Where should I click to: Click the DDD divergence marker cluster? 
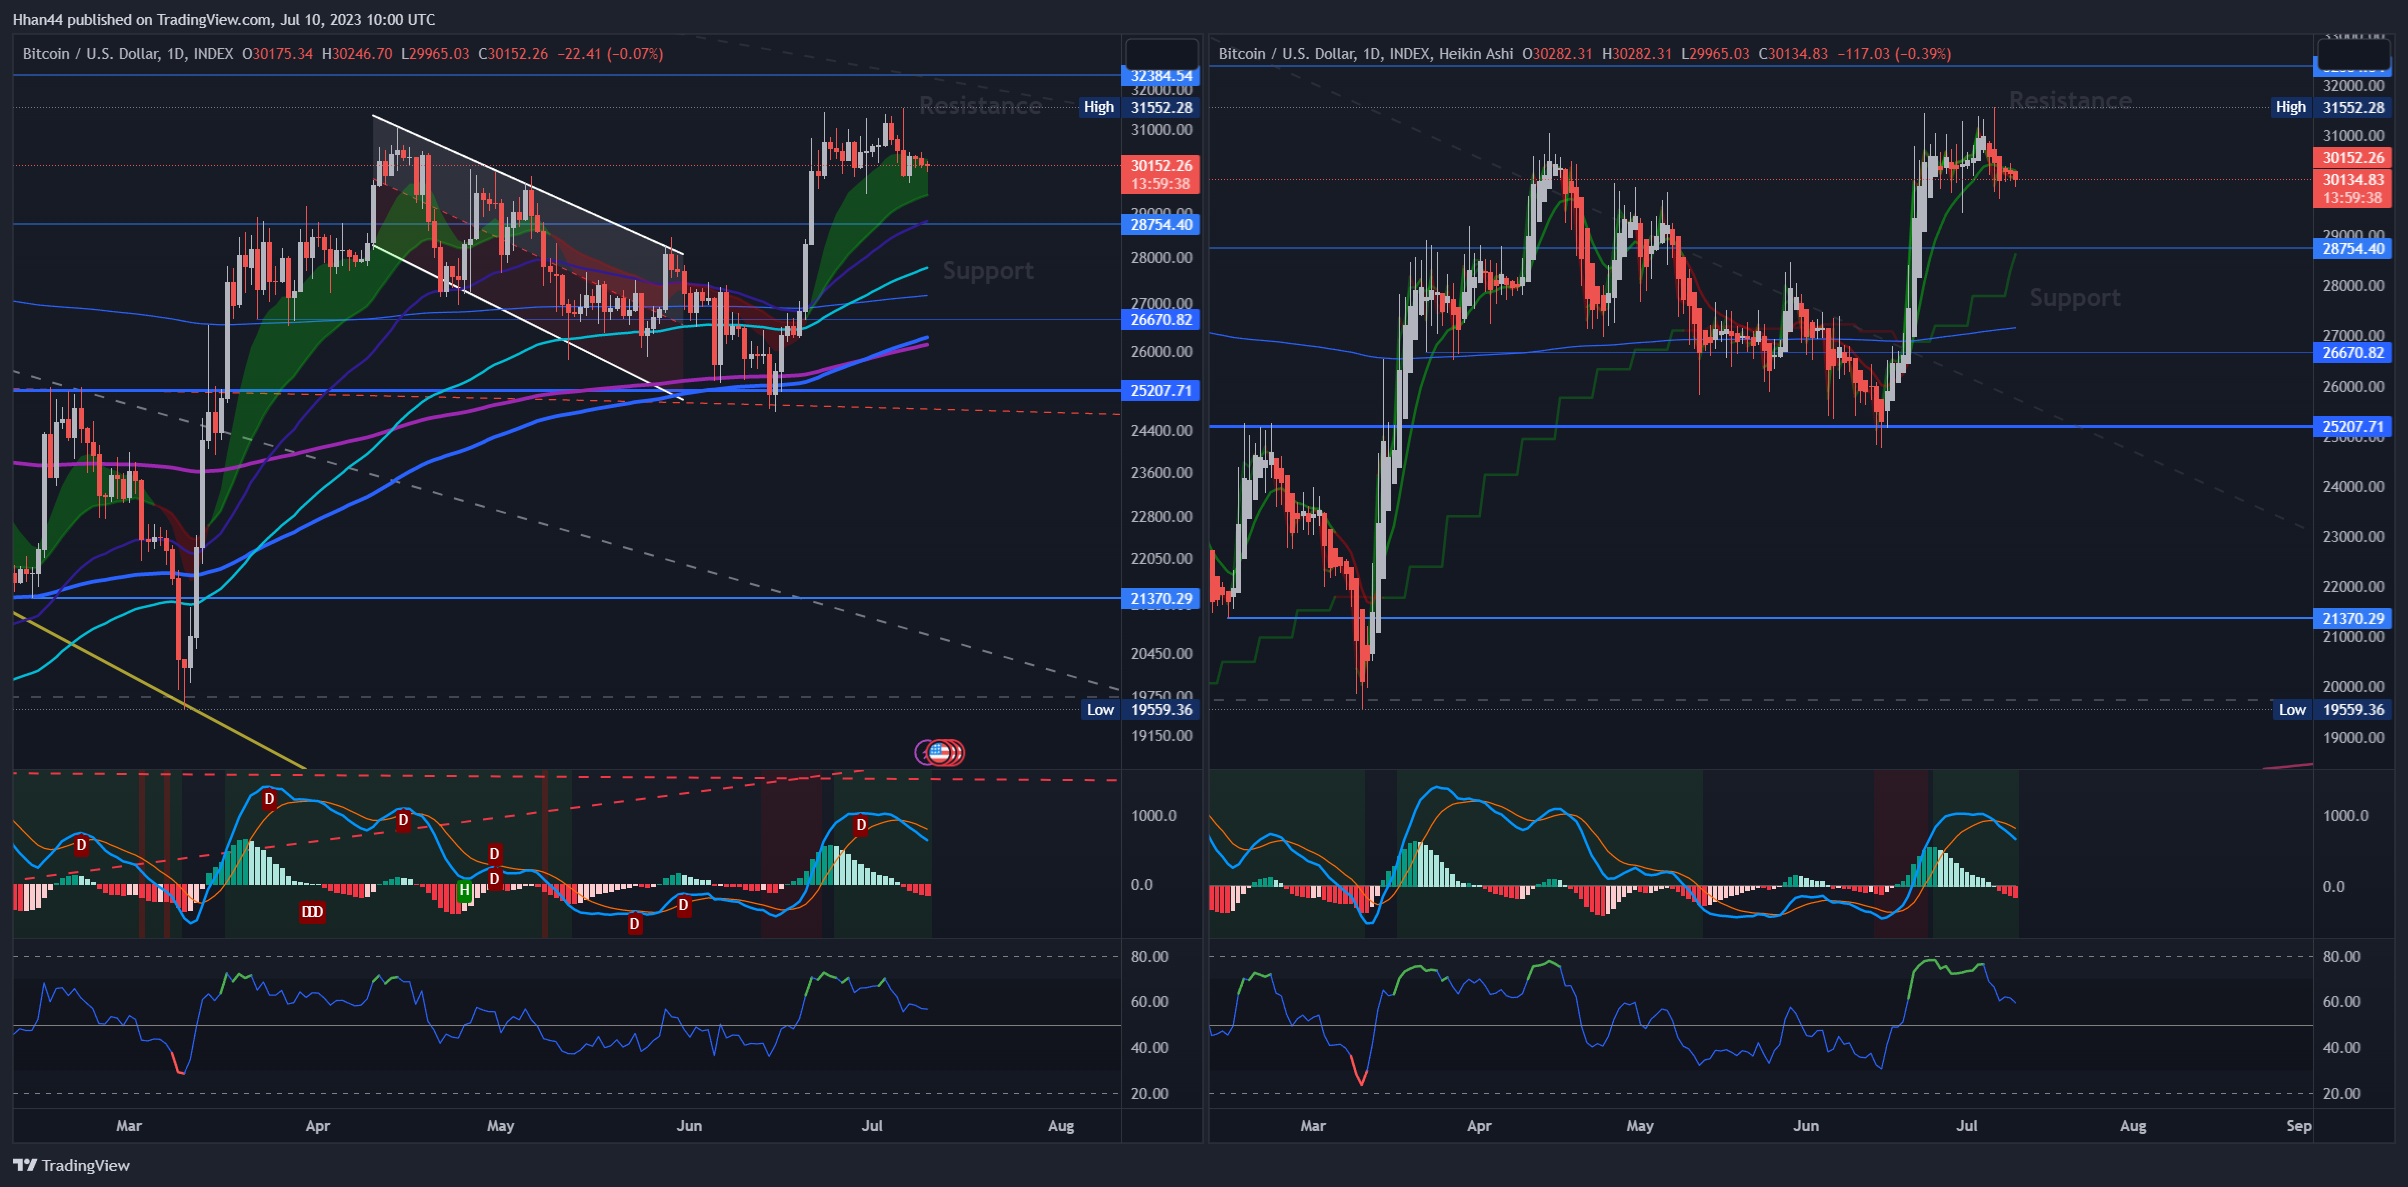tap(312, 912)
